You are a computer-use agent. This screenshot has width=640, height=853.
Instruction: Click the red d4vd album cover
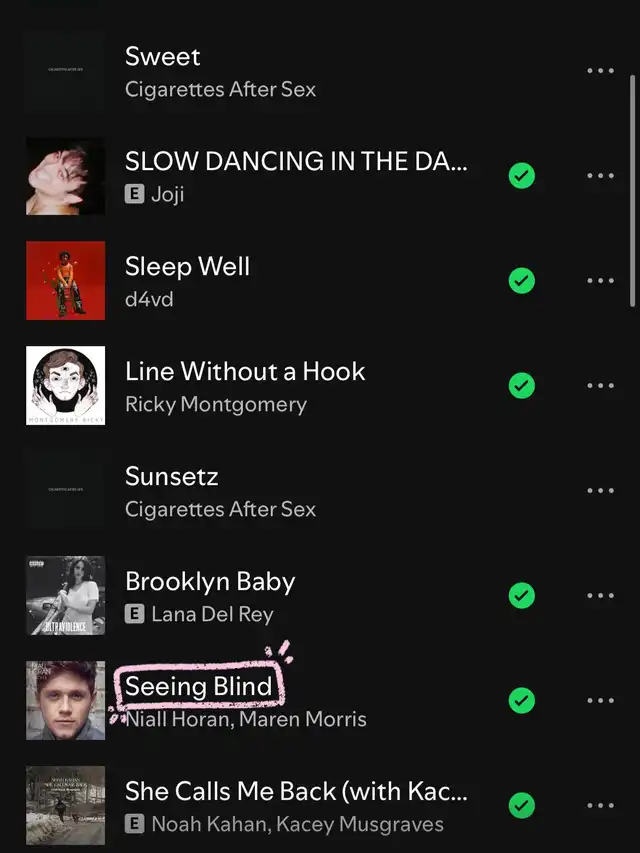click(x=65, y=281)
